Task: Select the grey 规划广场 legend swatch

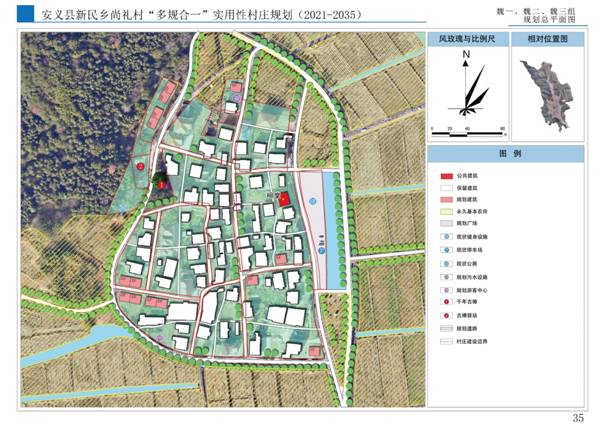Action: coord(447,223)
